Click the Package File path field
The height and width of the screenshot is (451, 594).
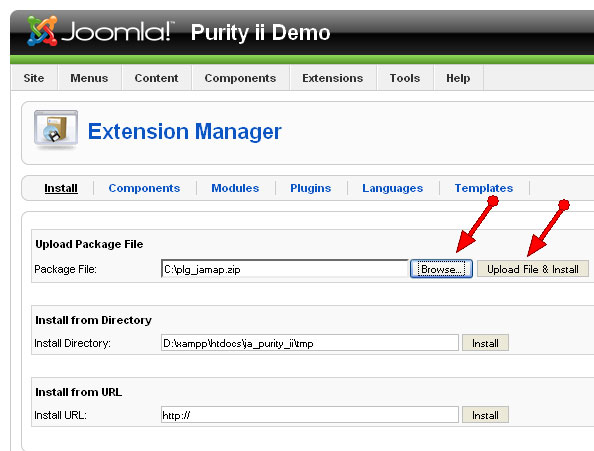click(284, 269)
